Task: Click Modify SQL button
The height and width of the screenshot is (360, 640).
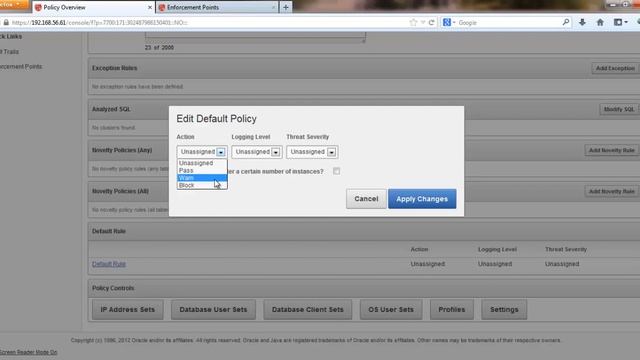Action: [x=619, y=109]
